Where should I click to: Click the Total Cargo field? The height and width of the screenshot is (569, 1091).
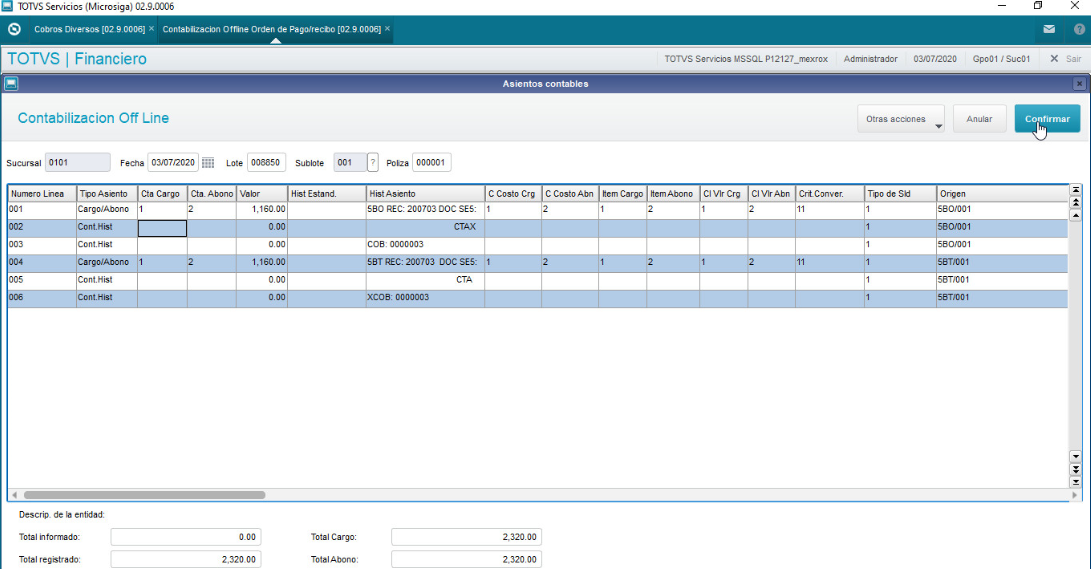(x=466, y=537)
